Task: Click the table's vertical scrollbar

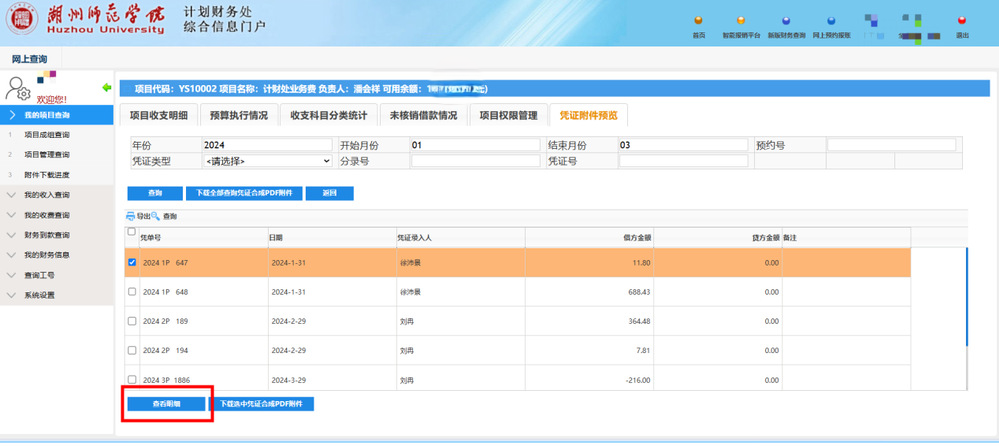Action: [967, 297]
